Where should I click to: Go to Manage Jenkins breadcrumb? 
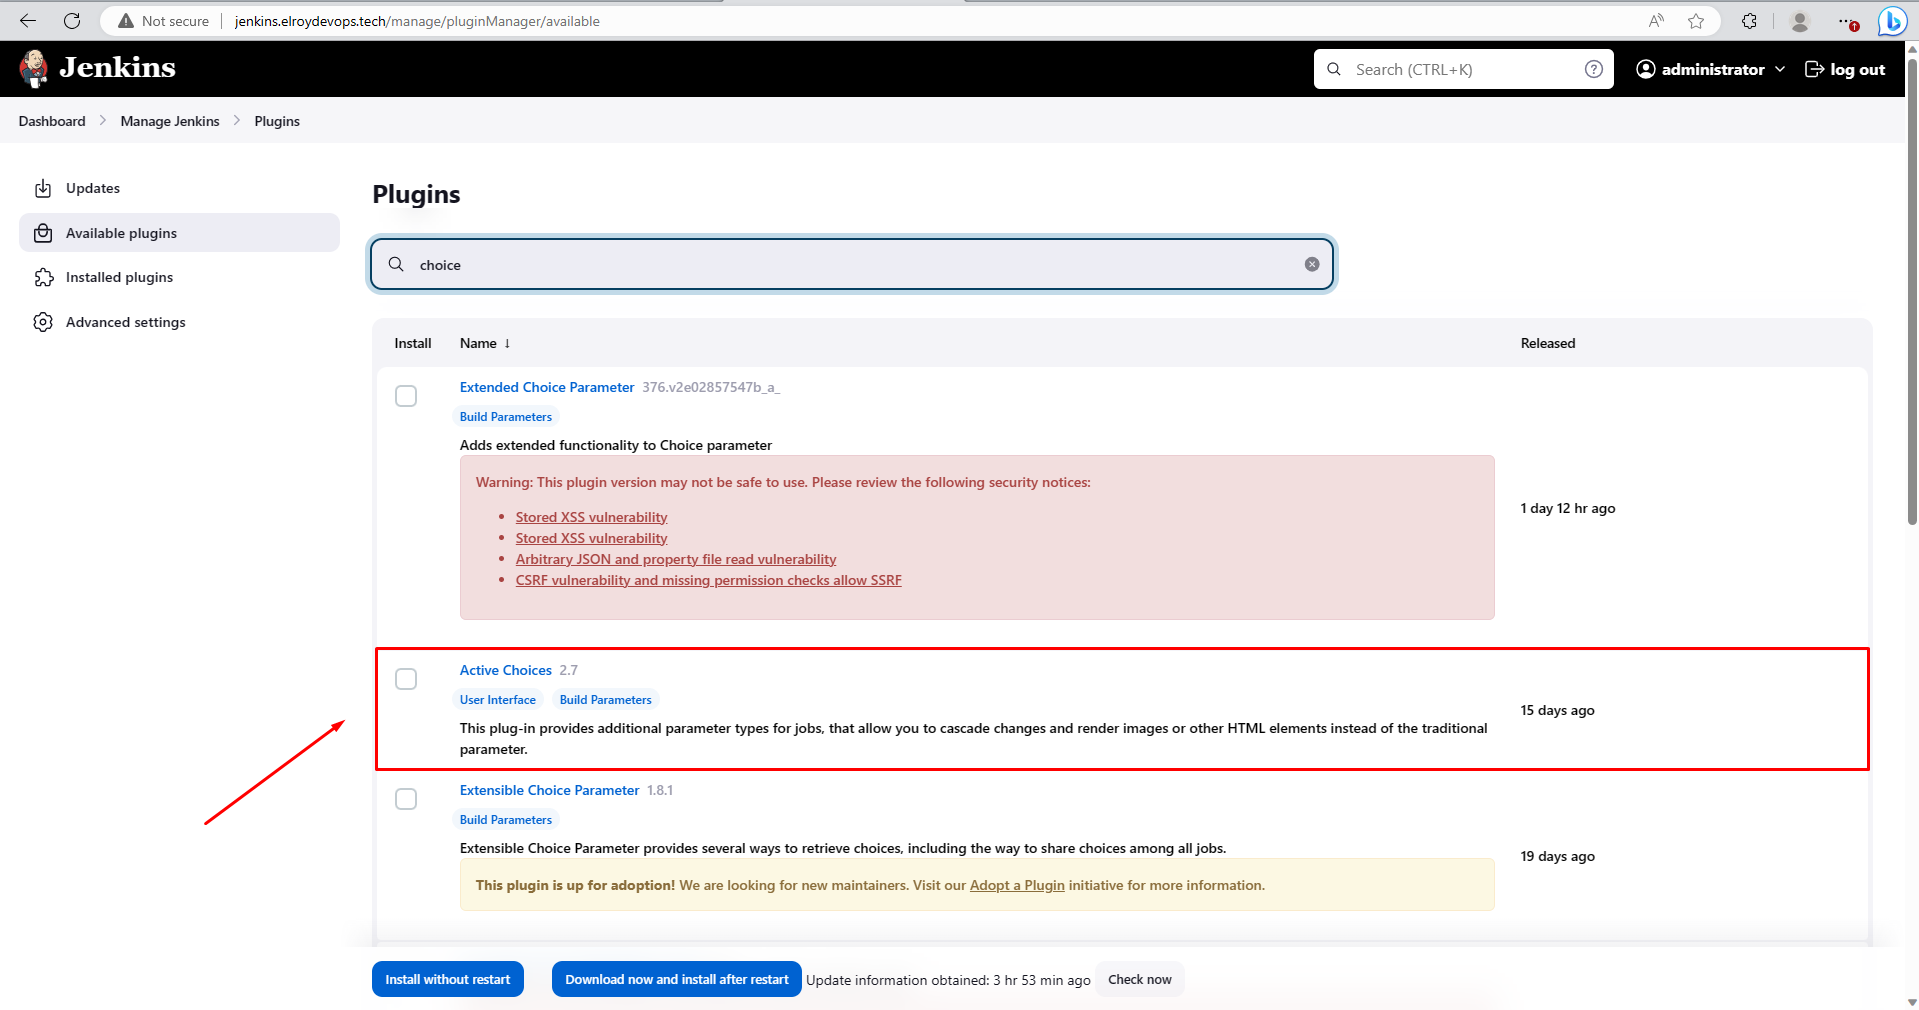pos(170,121)
